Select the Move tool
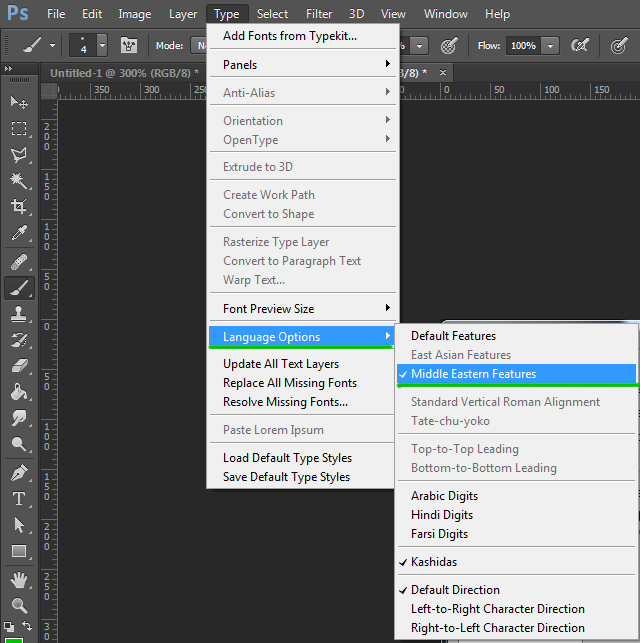Viewport: 640px width, 643px height. (x=19, y=102)
